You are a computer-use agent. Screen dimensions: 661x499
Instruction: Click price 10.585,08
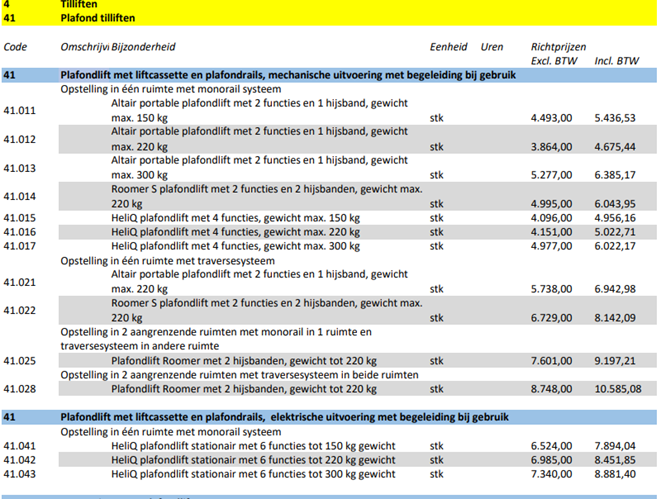pos(618,389)
